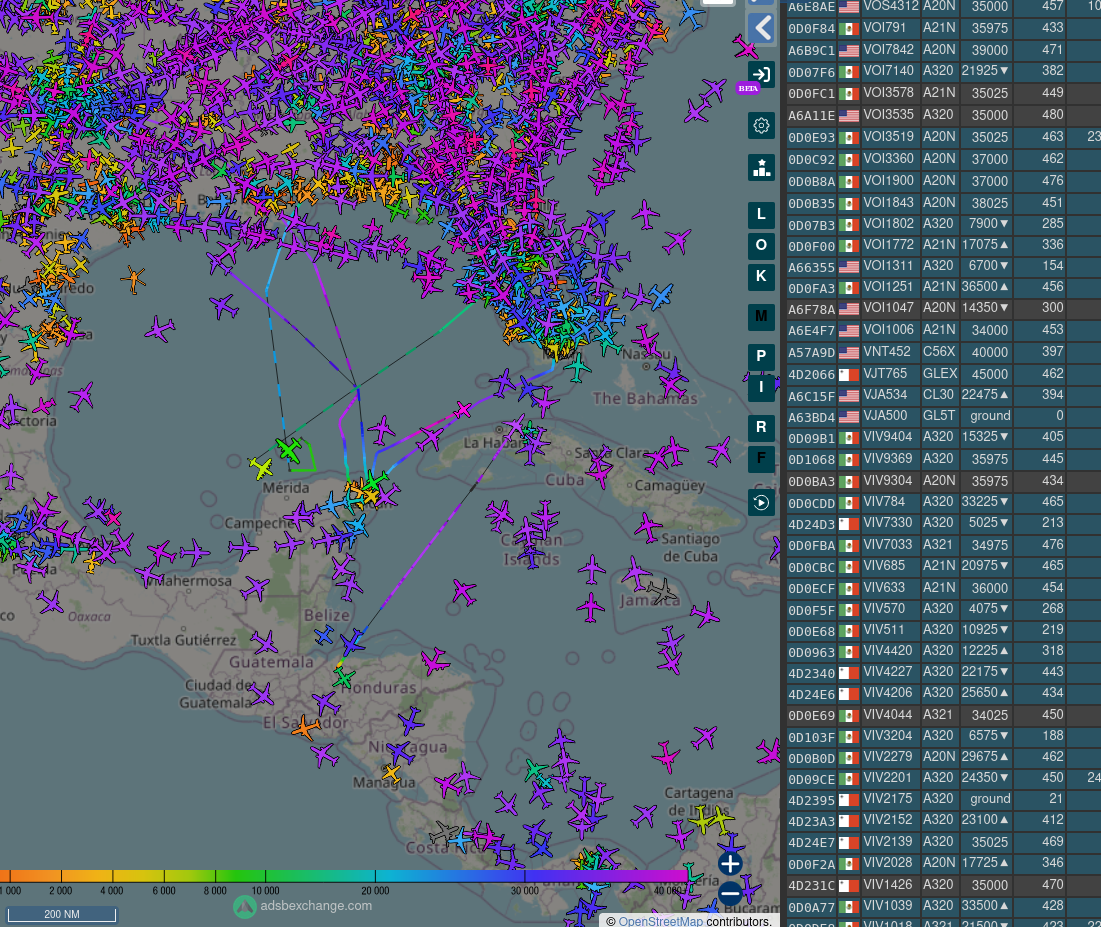Select the teal aircraft near Nassau
Image resolution: width=1101 pixels, height=927 pixels.
[577, 367]
